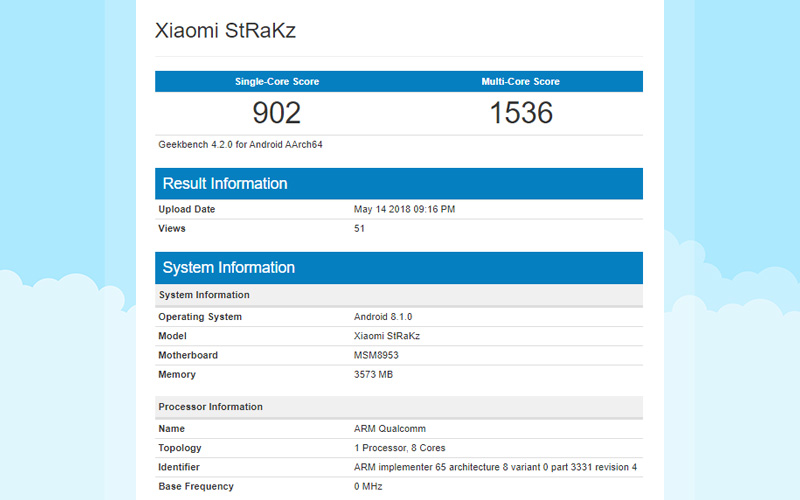Select the 'Xiaomi StRaKz' model value in table

pyautogui.click(x=387, y=336)
